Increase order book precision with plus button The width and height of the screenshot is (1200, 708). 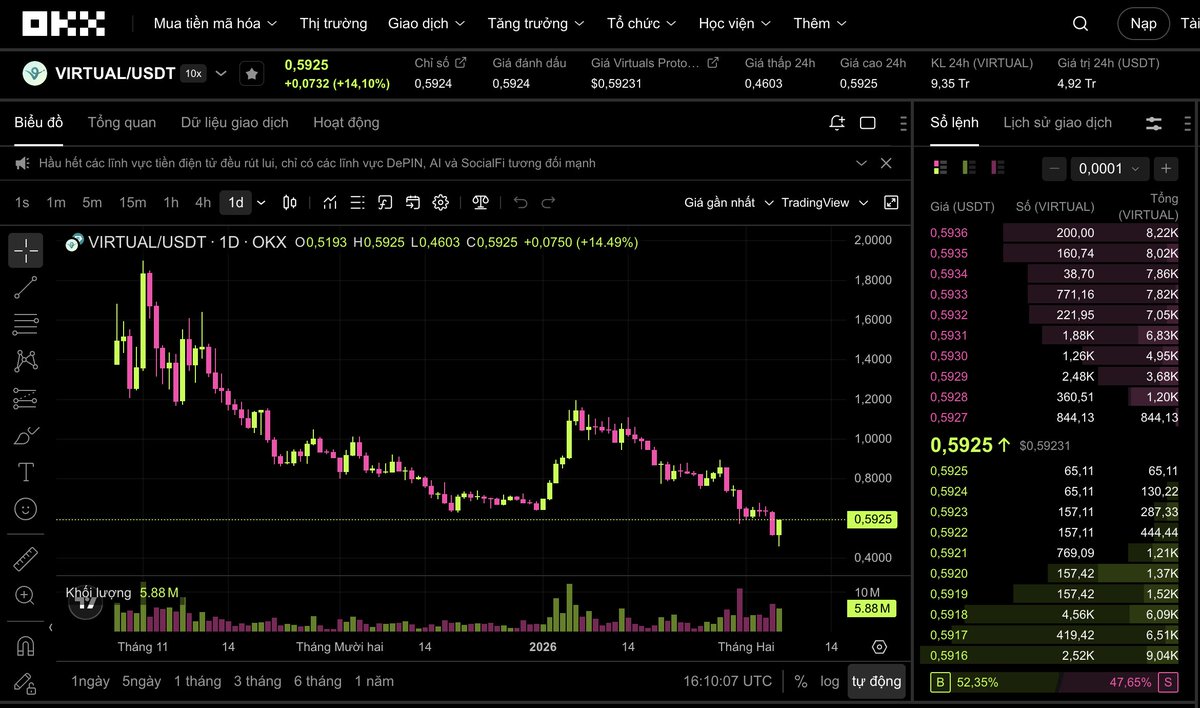coord(1166,169)
